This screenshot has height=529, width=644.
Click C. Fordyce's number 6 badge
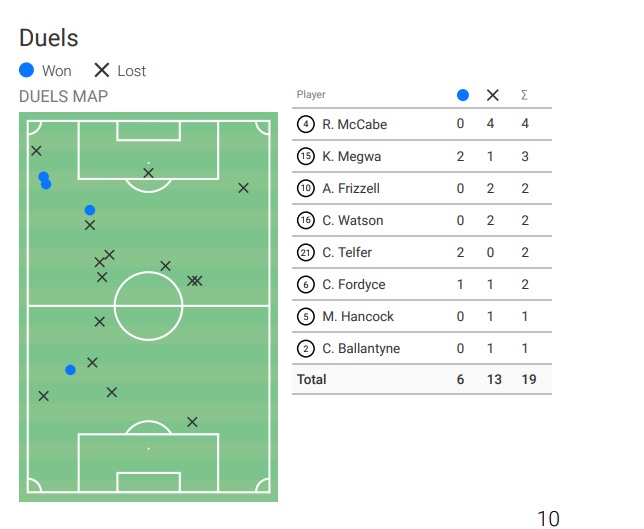tap(306, 285)
